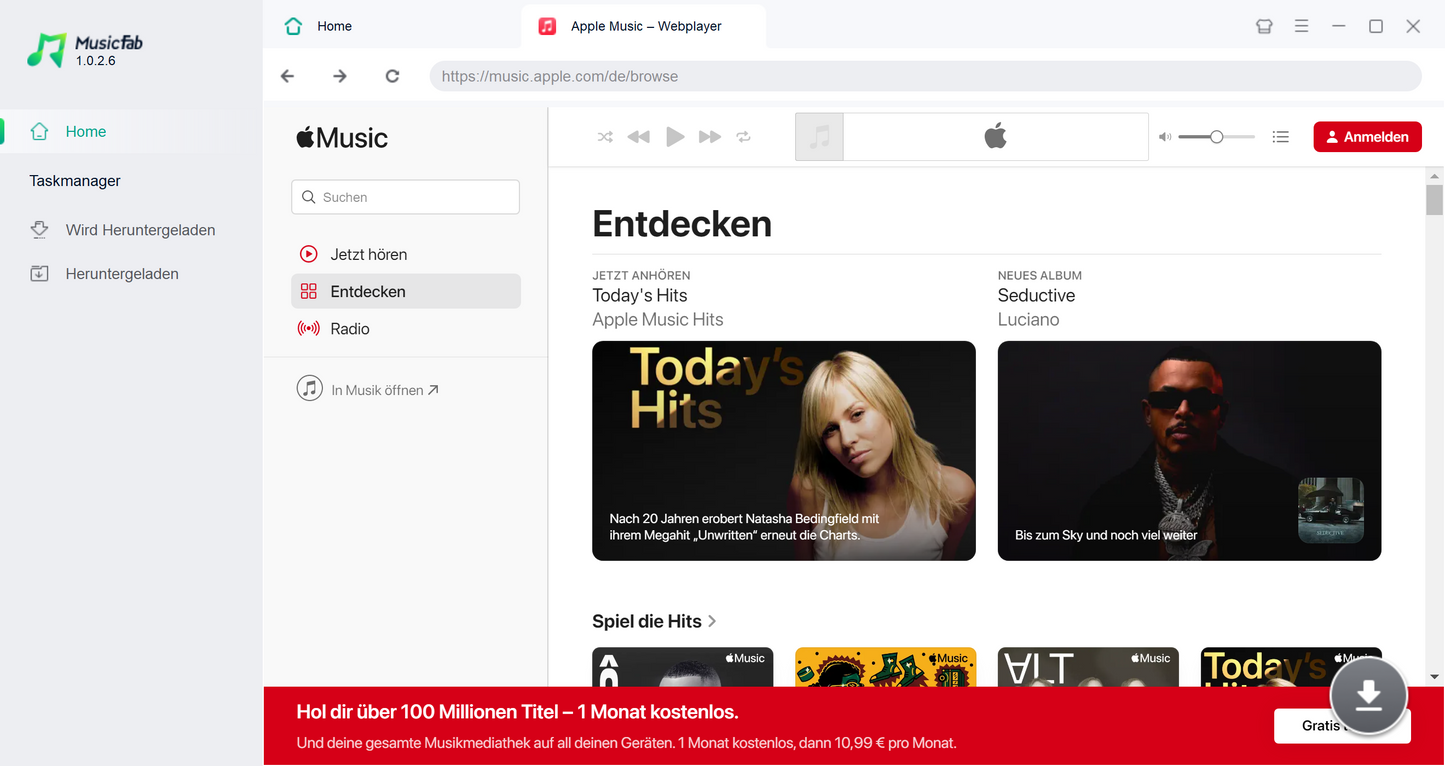The image size is (1445, 766).
Task: Mute via the volume speaker icon
Action: click(x=1164, y=137)
